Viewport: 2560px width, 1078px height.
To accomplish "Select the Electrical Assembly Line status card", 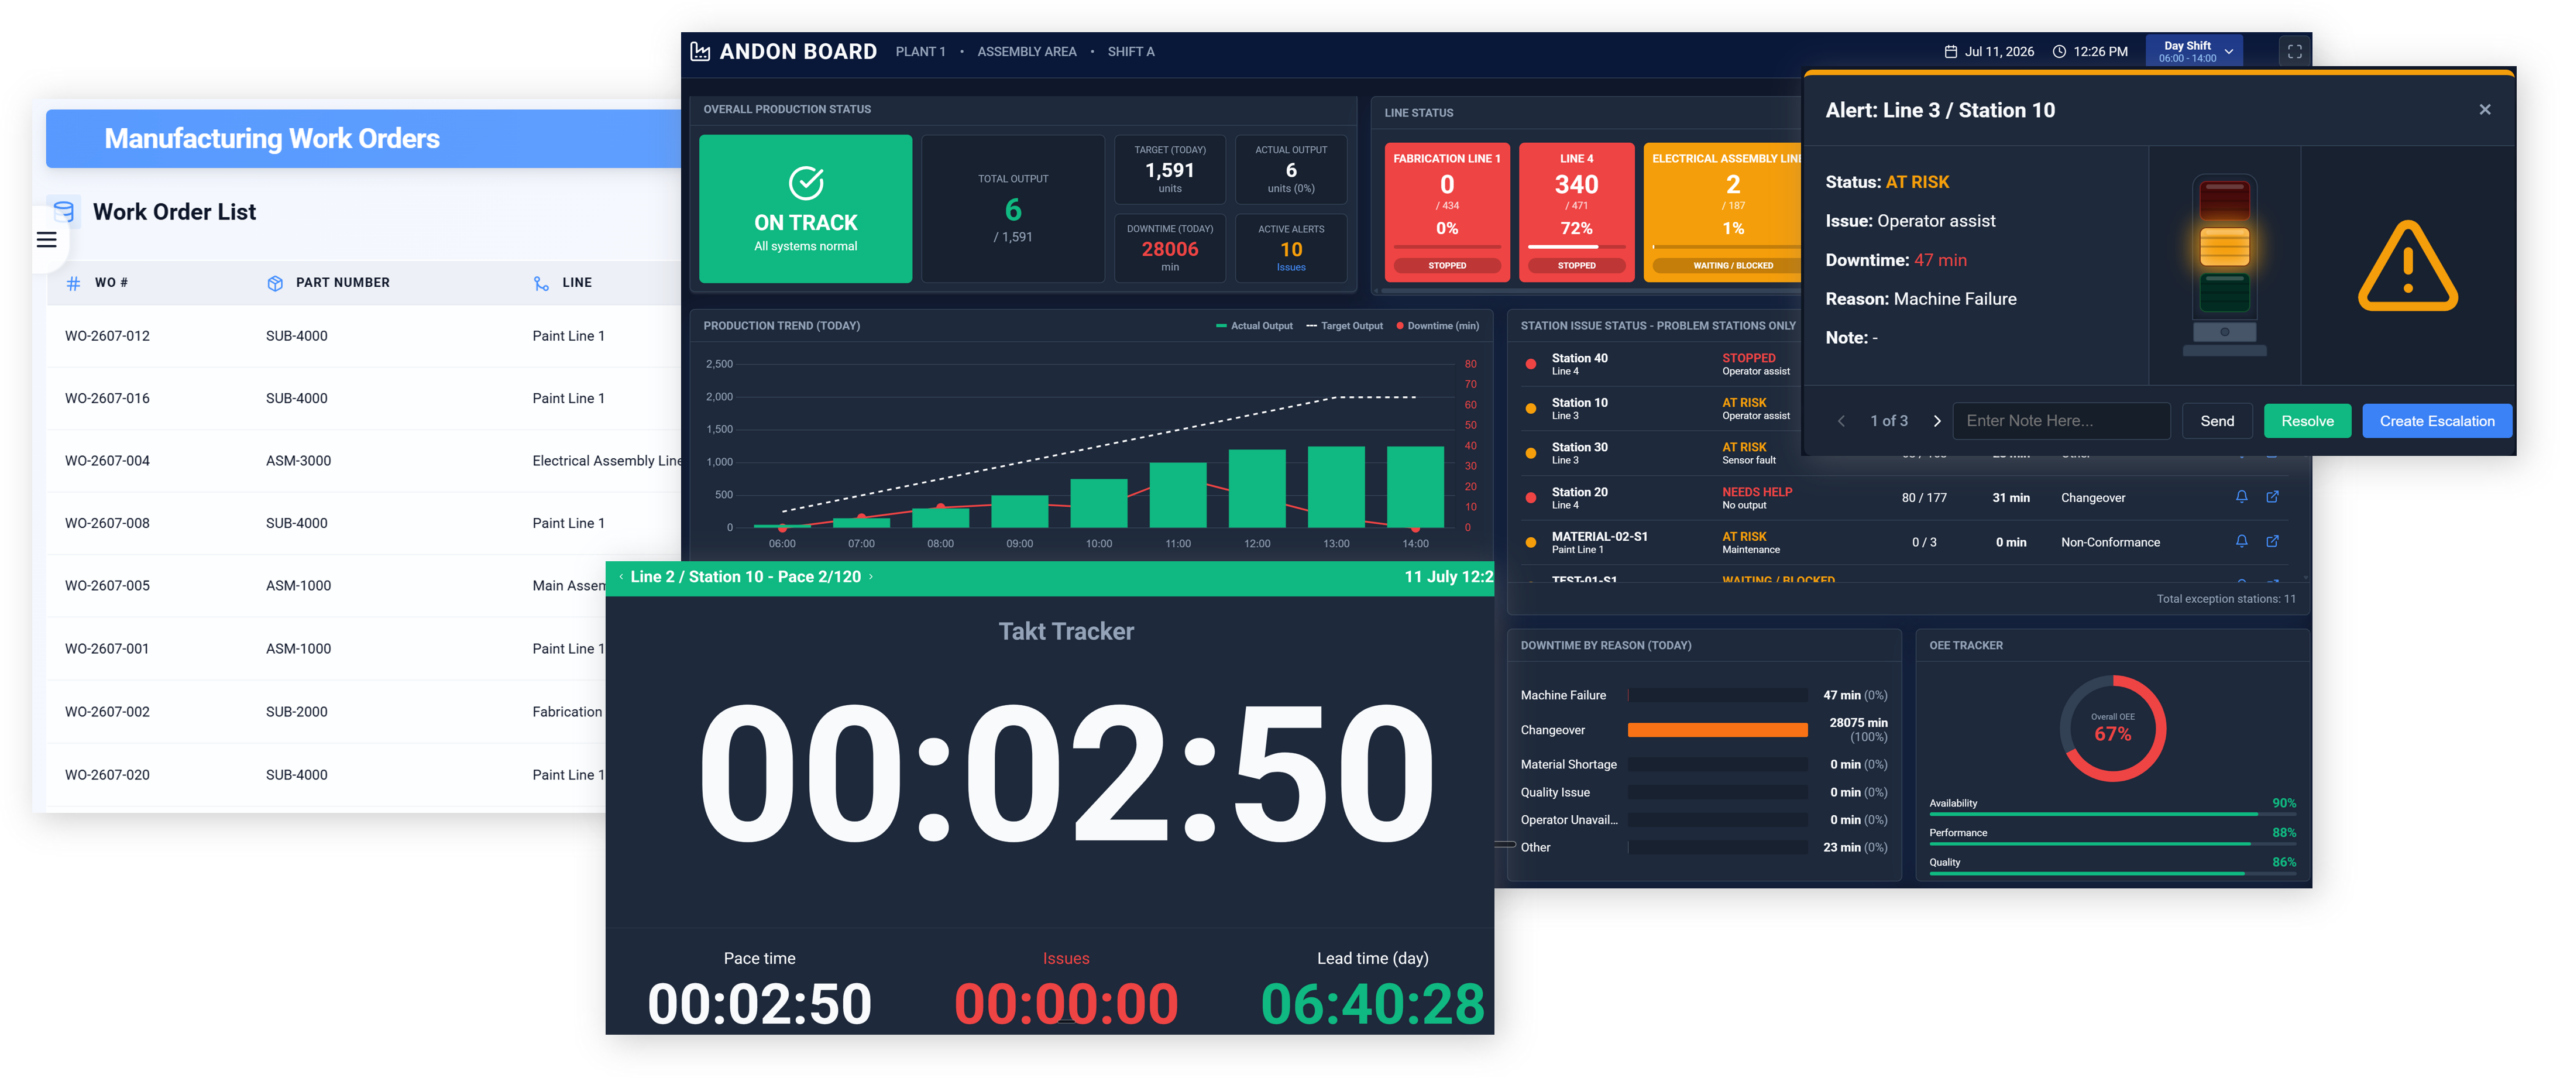I will click(x=1723, y=212).
